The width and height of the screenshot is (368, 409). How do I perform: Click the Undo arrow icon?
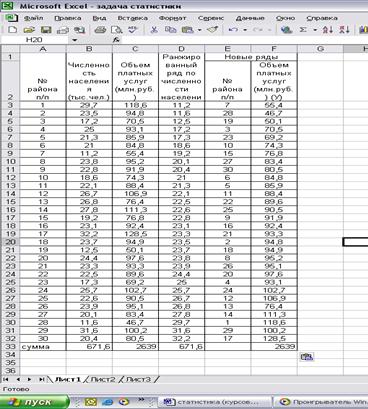coord(233,30)
